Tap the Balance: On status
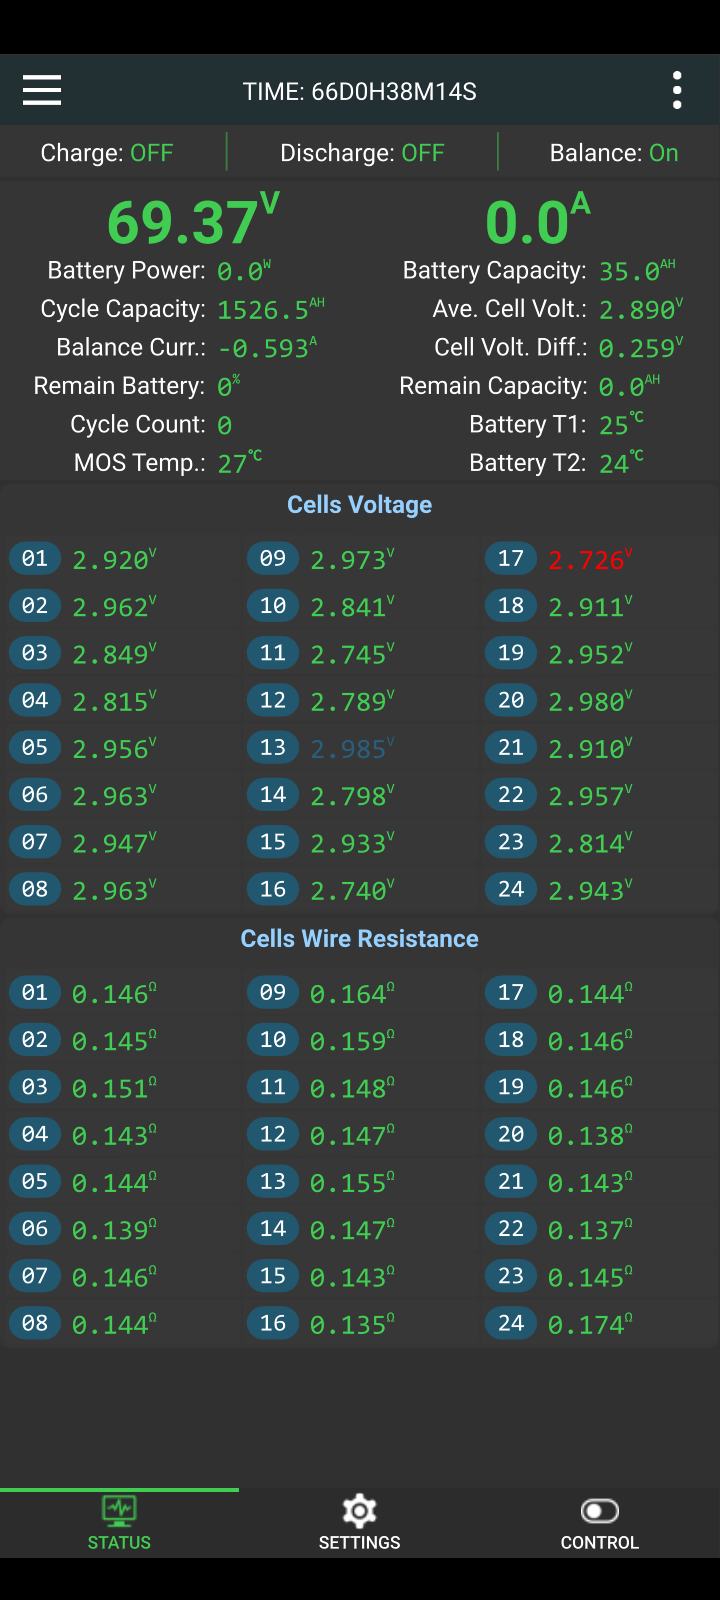This screenshot has height=1600, width=720. (614, 153)
